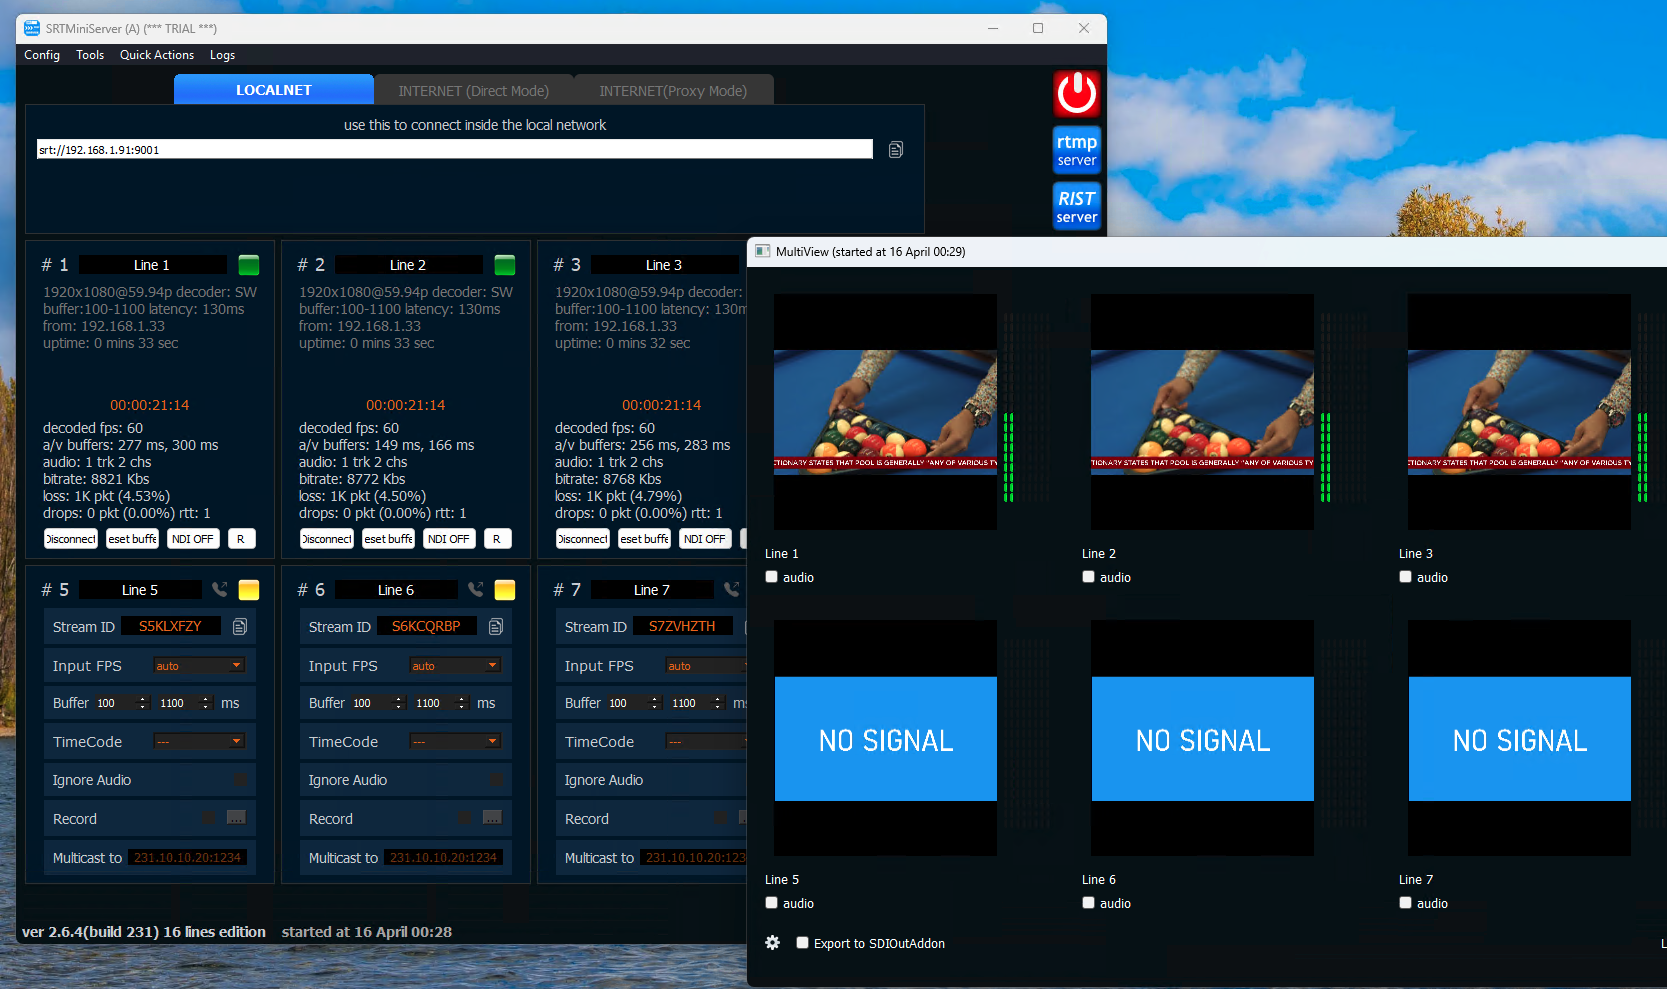Click the MultiView window icon

[x=763, y=252]
